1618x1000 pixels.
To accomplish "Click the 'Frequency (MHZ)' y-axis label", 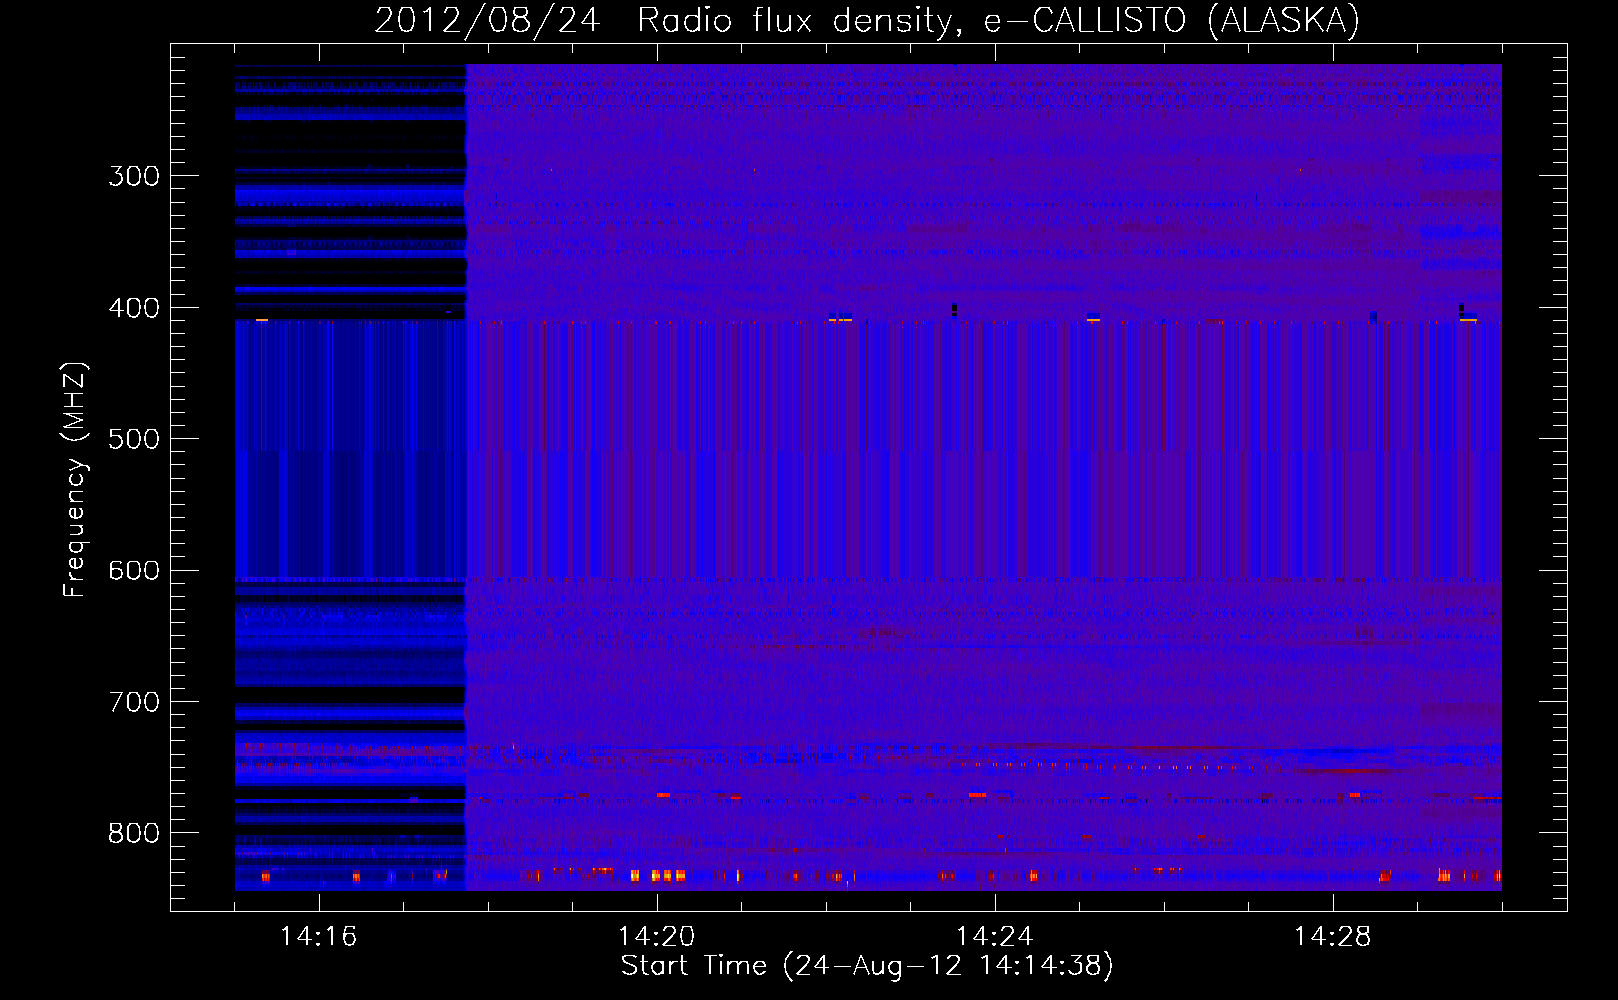I will tap(75, 479).
